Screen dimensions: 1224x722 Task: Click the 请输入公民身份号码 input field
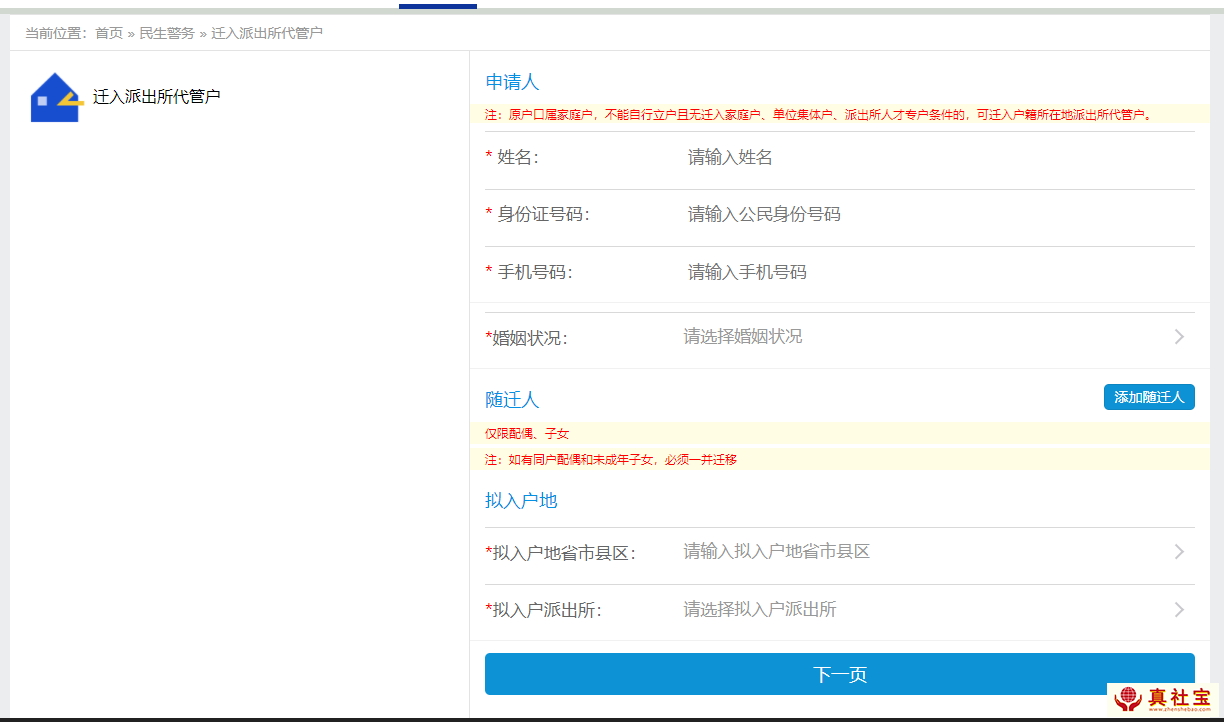[764, 215]
